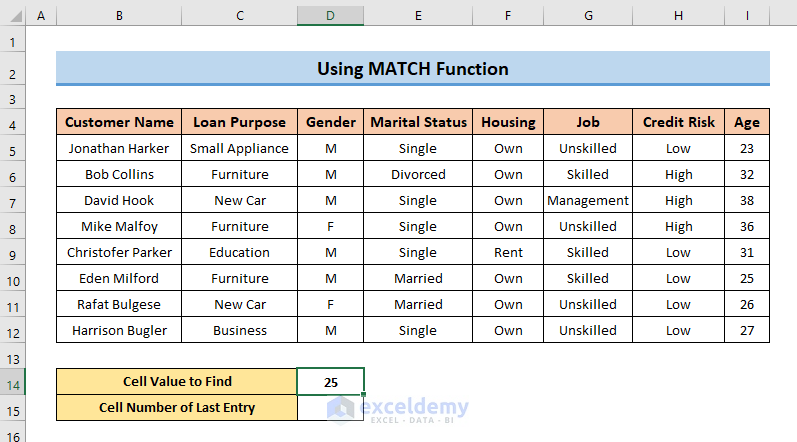Click the Using MATCH Function title
797x442 pixels.
(412, 69)
